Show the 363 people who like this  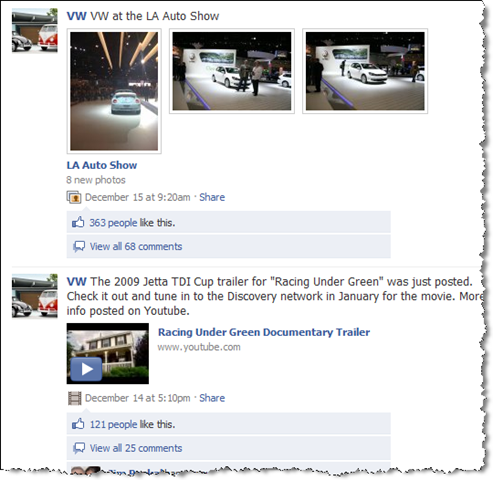click(113, 223)
